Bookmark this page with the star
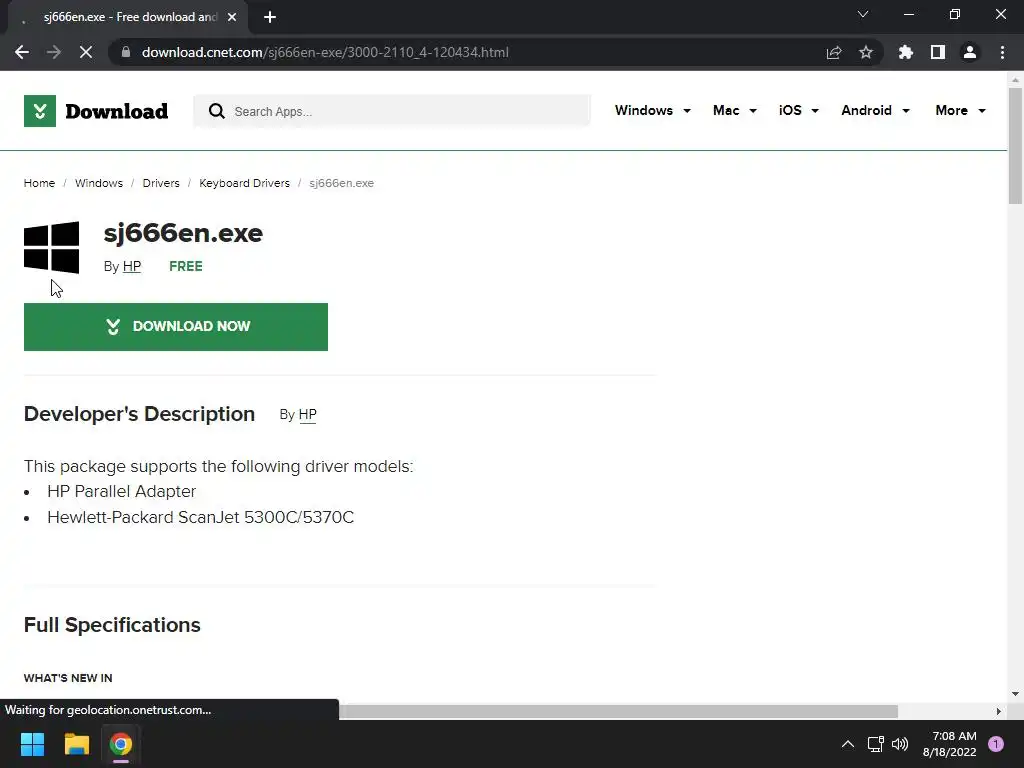Viewport: 1024px width, 768px height. pyautogui.click(x=866, y=52)
